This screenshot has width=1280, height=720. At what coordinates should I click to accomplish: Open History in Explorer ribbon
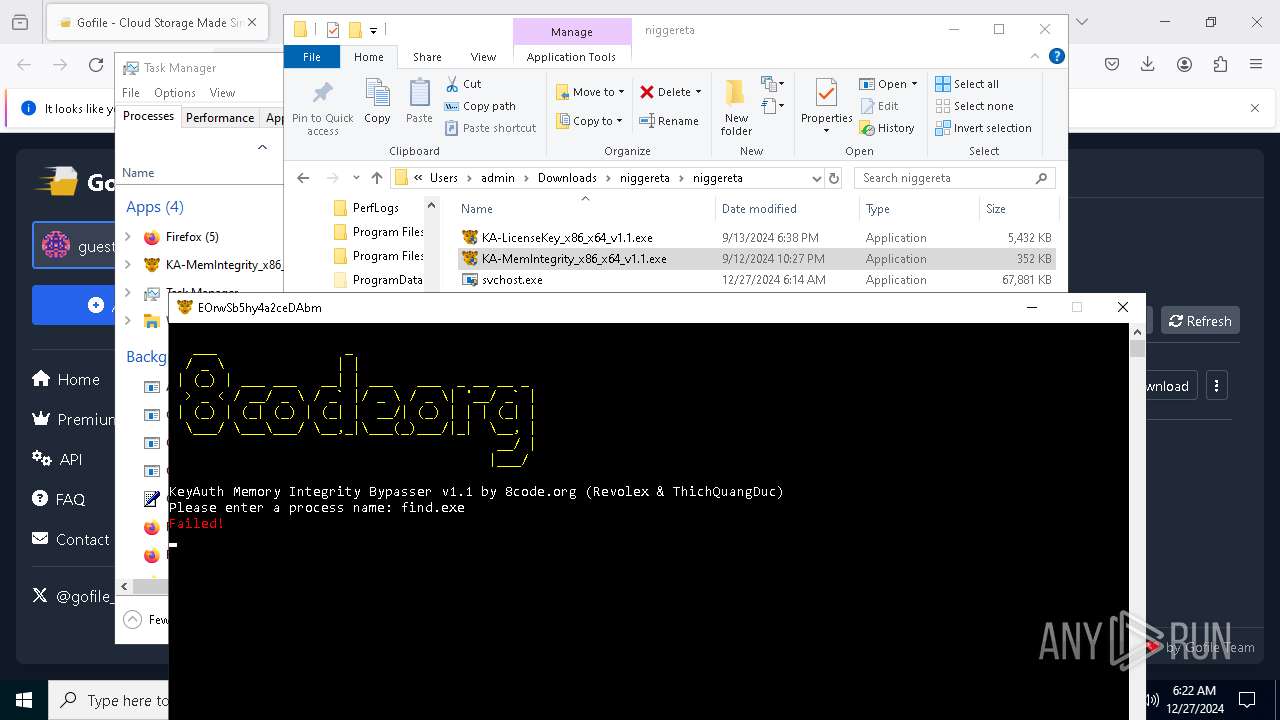(x=887, y=128)
